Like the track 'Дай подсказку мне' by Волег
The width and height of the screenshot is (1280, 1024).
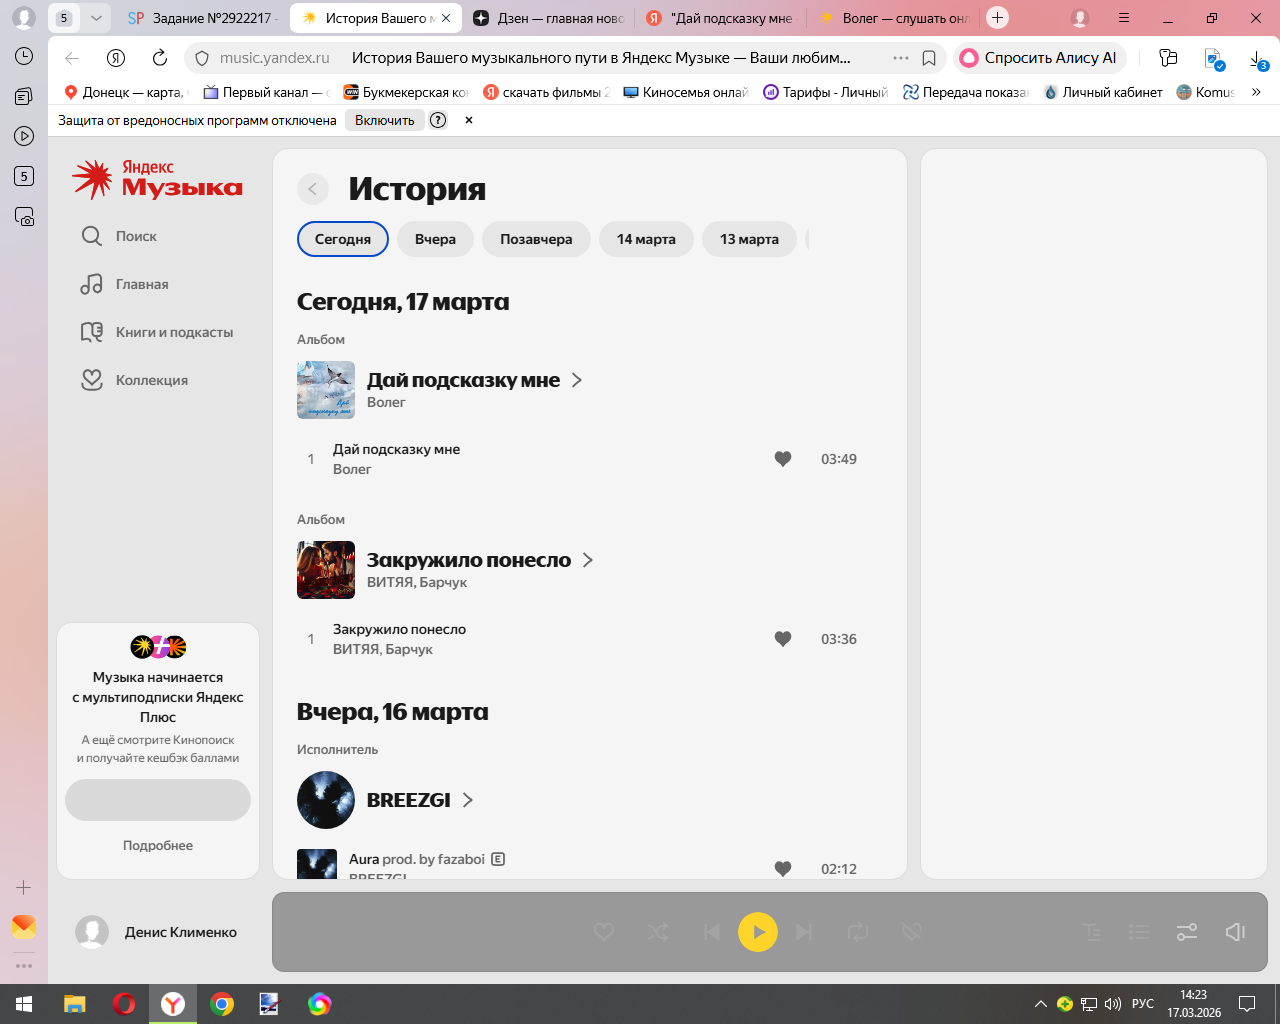783,459
